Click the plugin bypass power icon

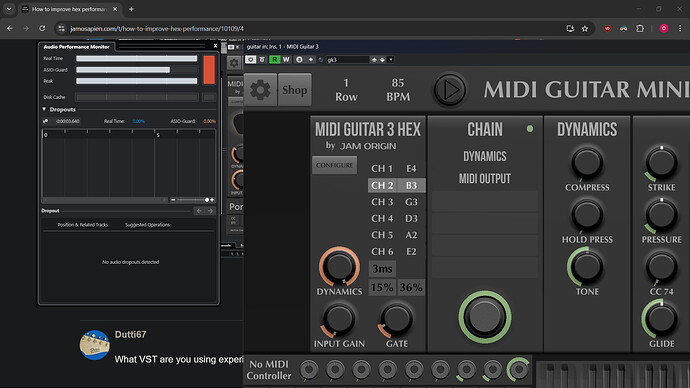pyautogui.click(x=250, y=59)
